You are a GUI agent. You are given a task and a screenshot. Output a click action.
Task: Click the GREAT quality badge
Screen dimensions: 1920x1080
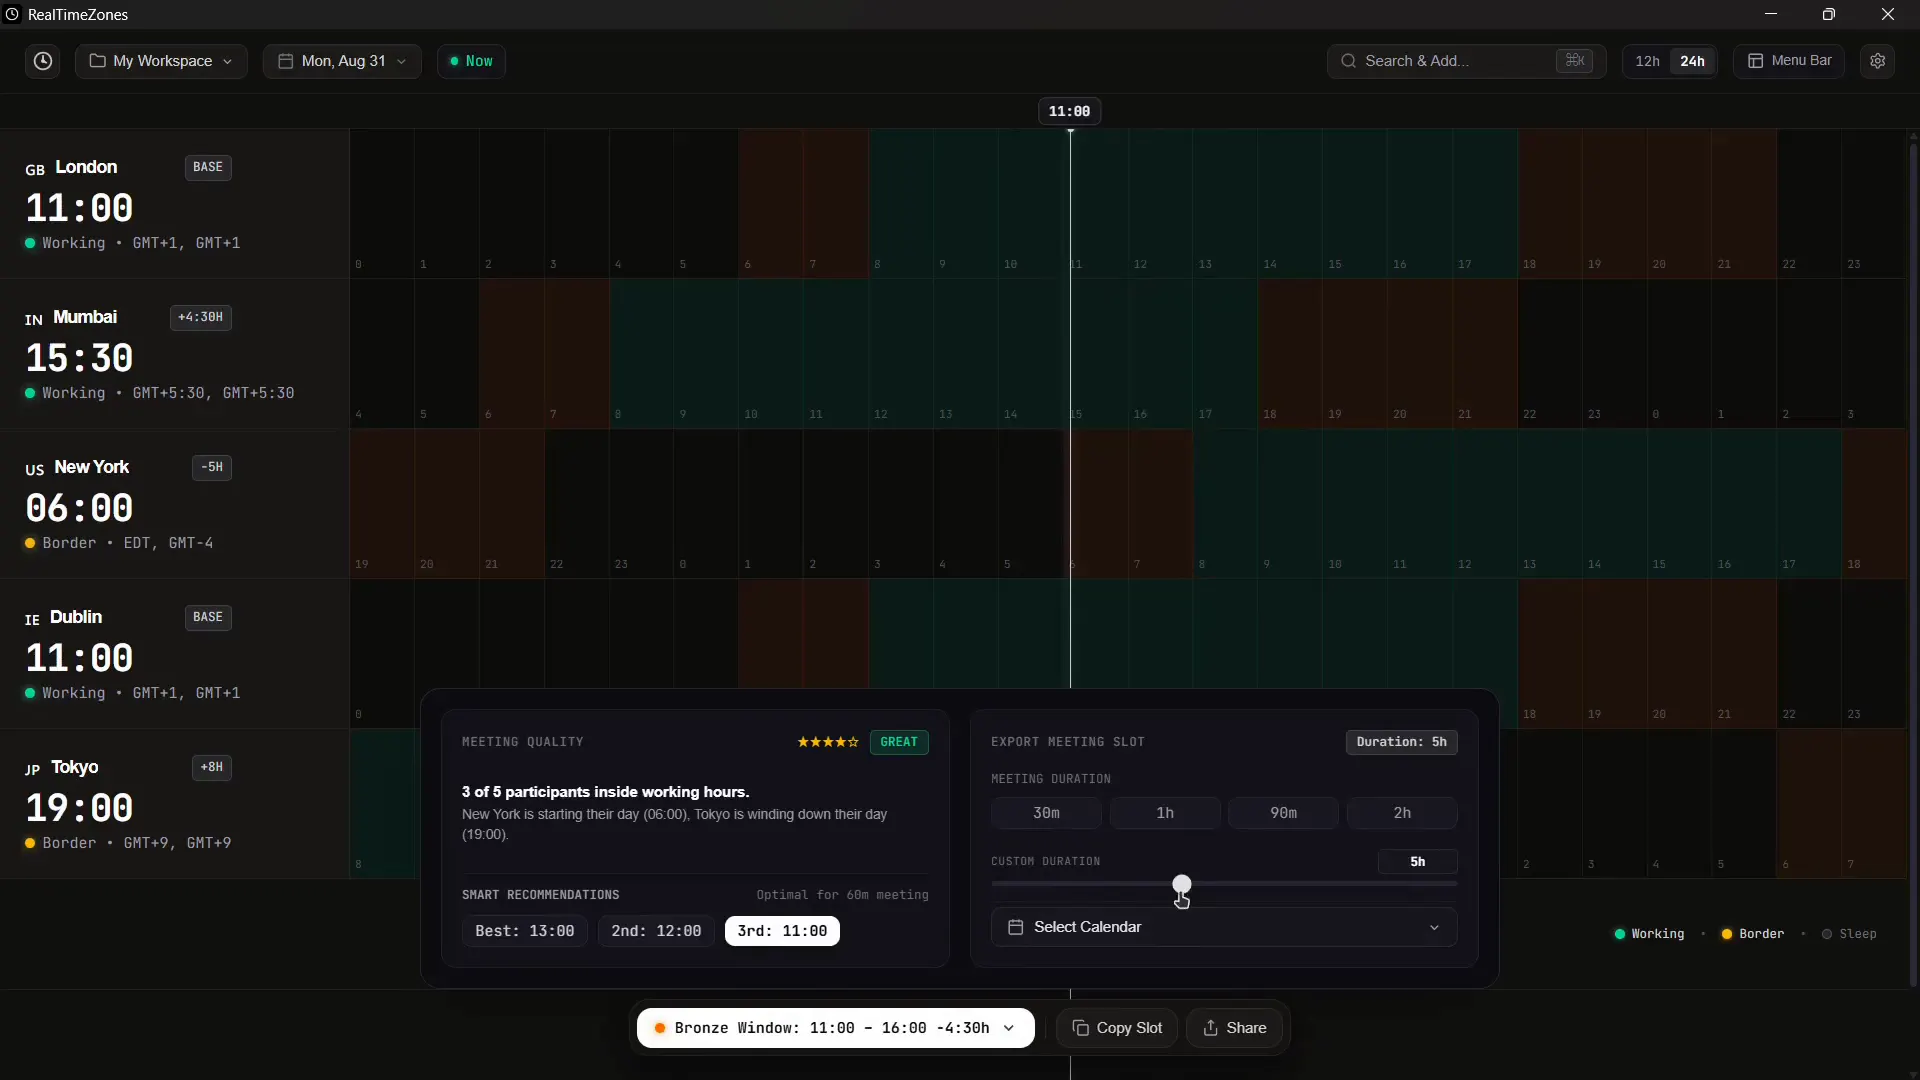899,742
